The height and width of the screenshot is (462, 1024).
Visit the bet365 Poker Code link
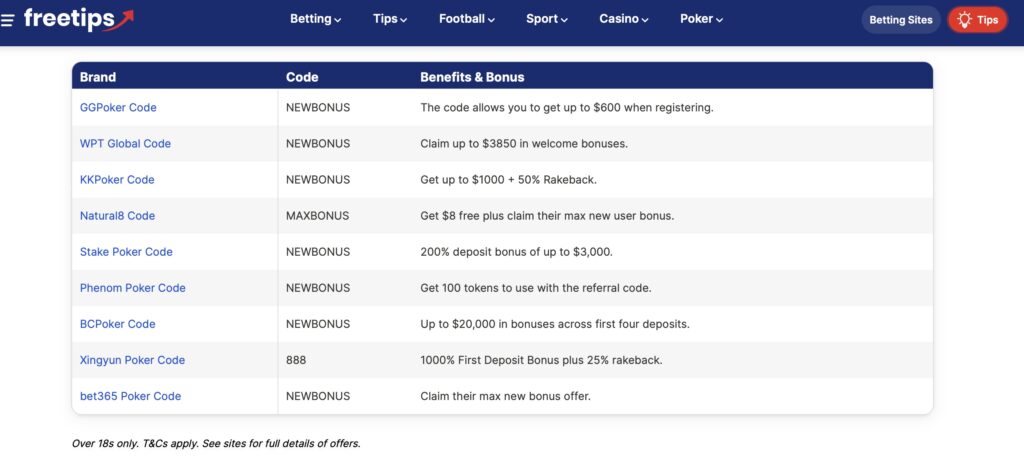click(x=131, y=396)
